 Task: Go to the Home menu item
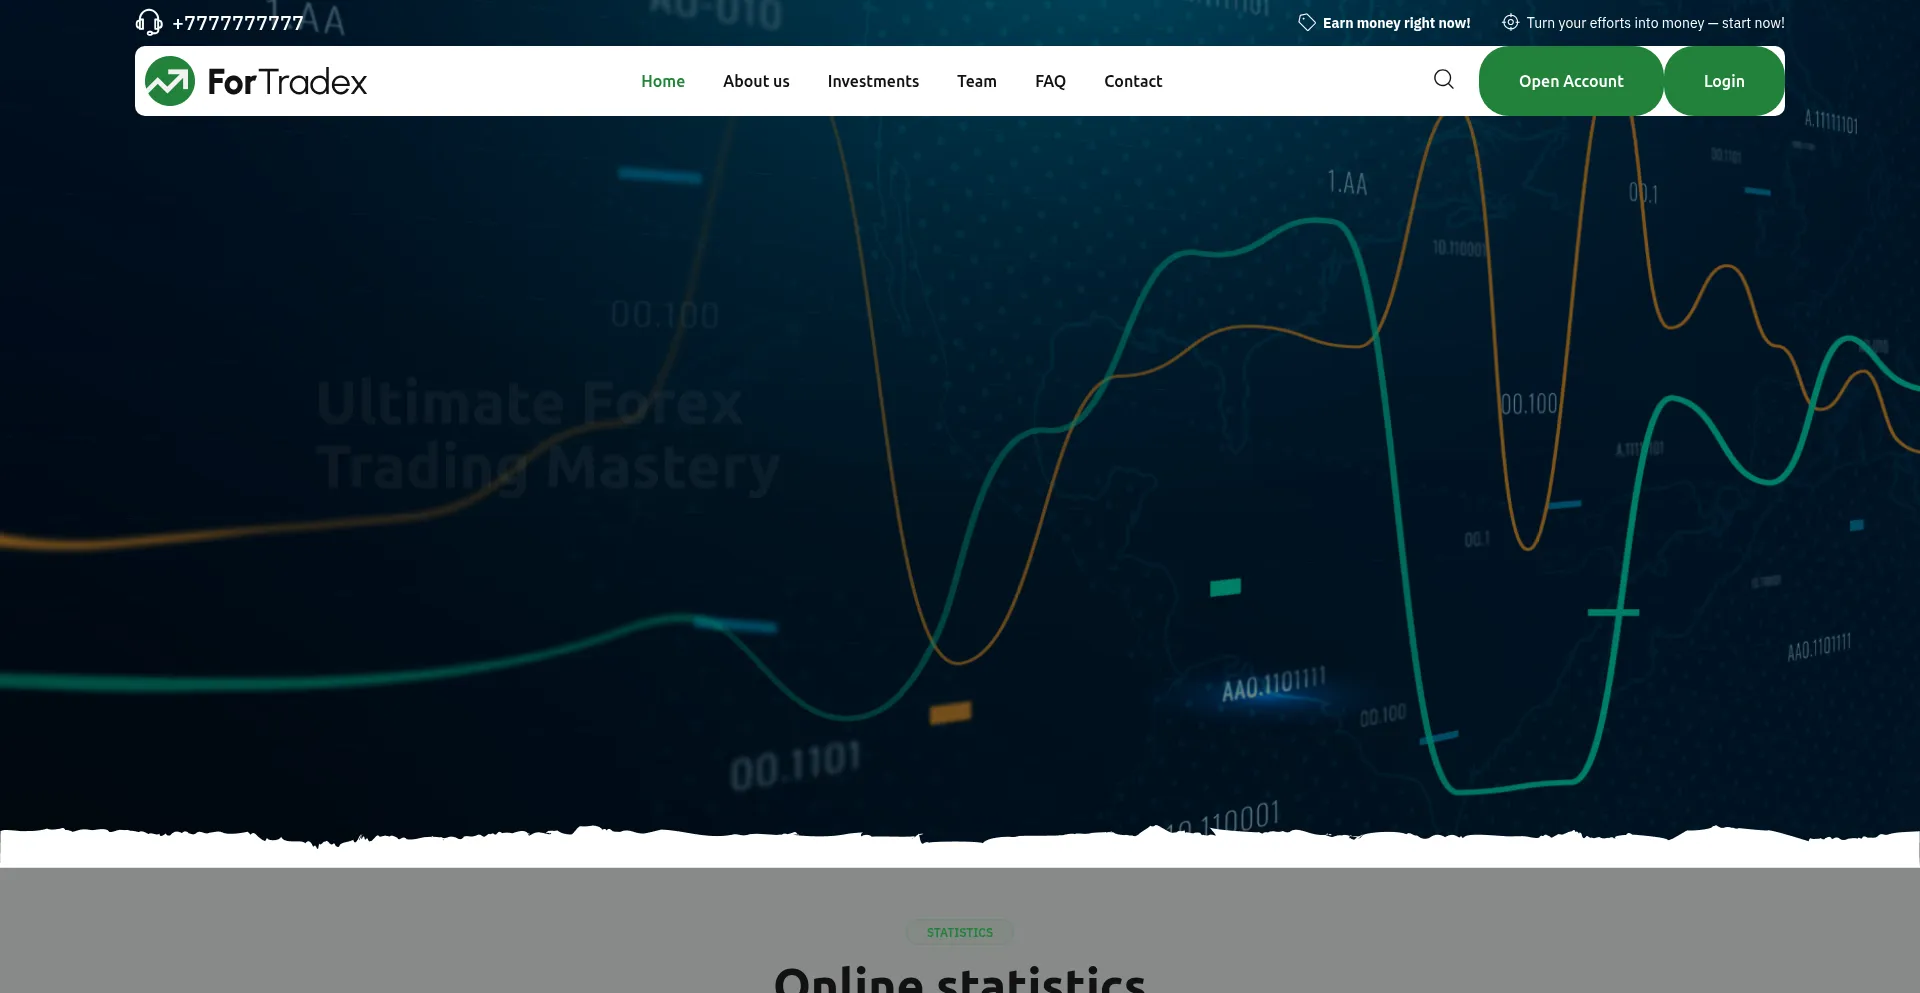tap(663, 81)
